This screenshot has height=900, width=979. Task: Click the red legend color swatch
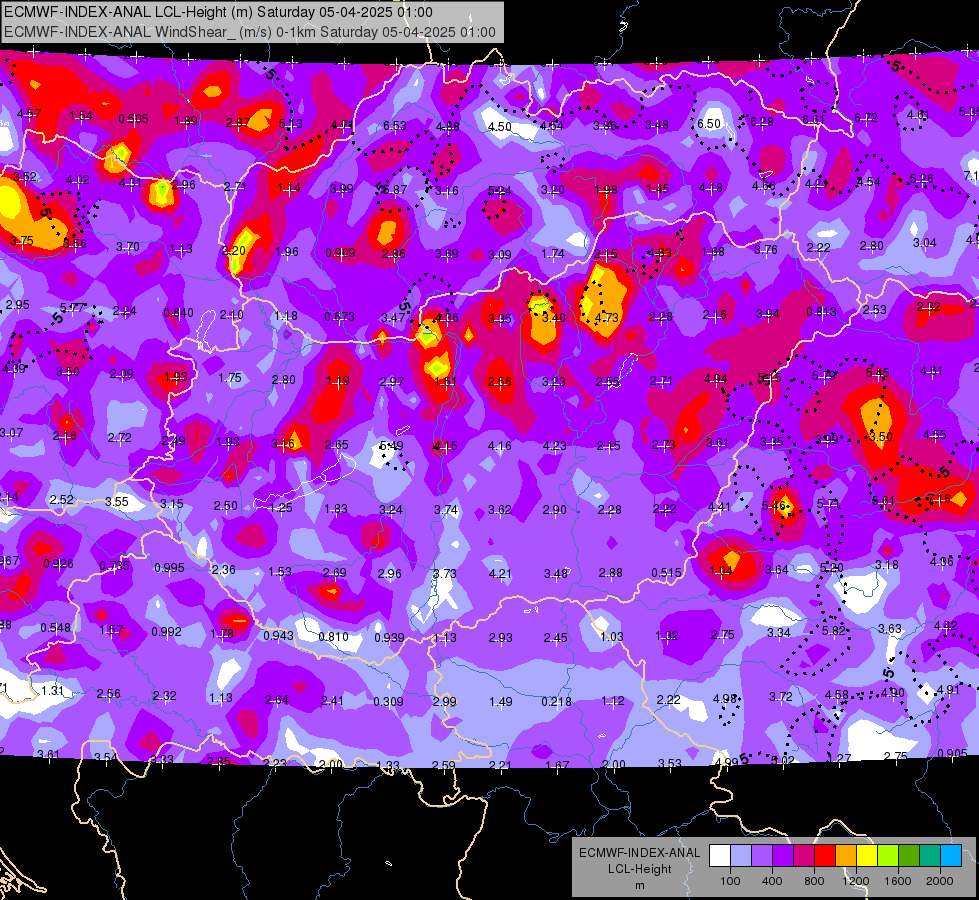point(825,855)
